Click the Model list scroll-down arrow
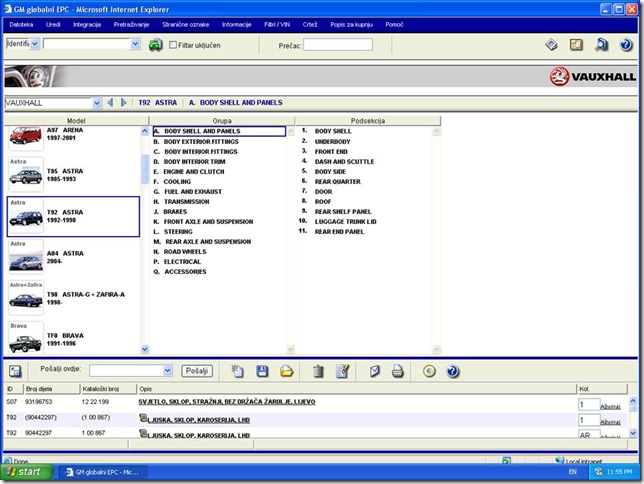 tap(145, 349)
